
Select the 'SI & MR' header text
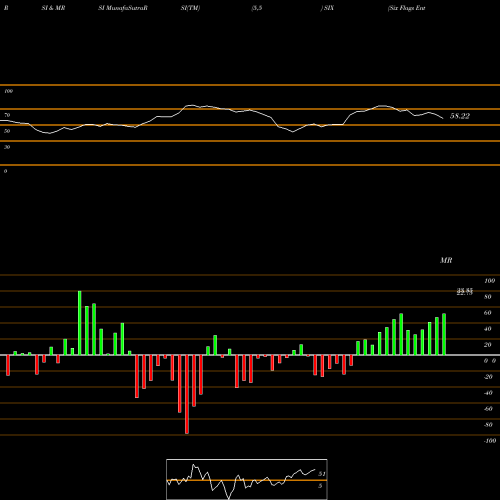[x=53, y=8]
